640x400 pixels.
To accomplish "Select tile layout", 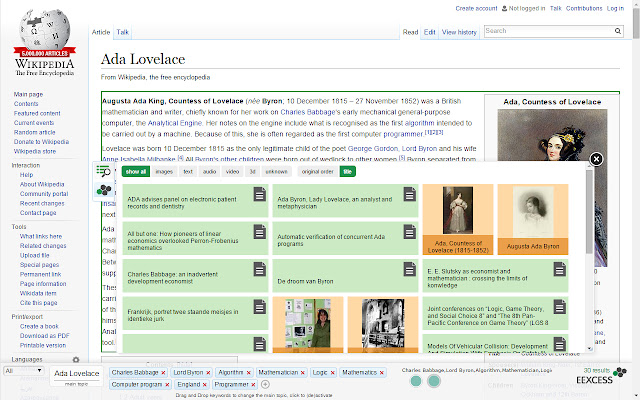I will click(348, 171).
